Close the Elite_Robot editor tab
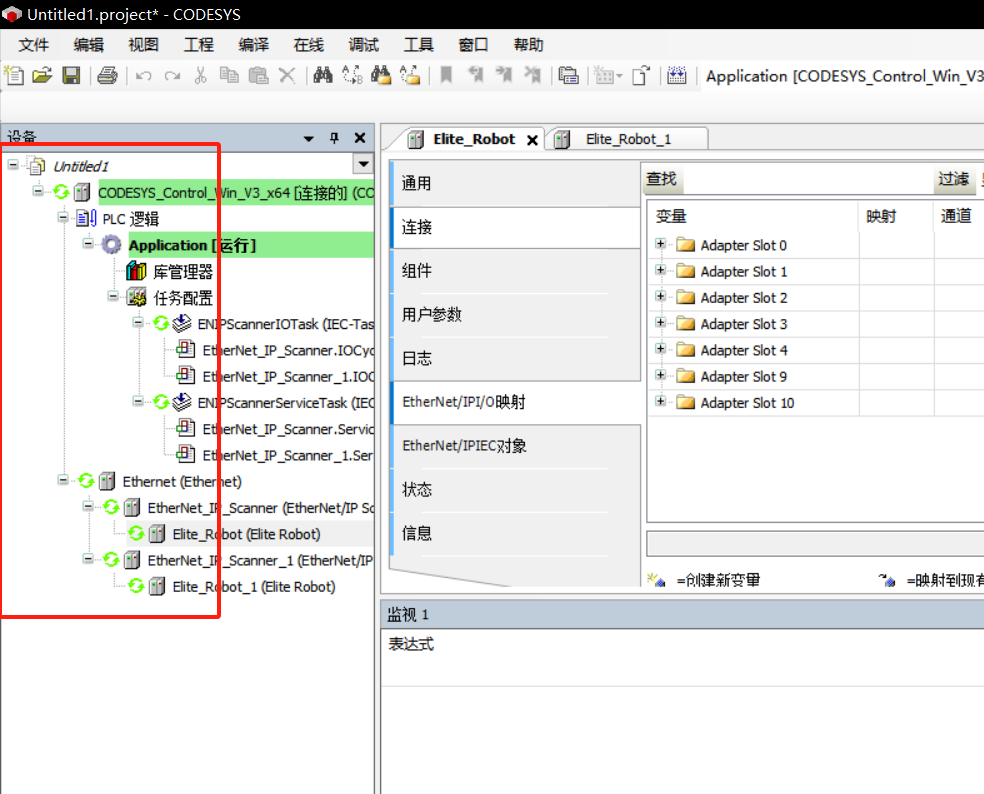Viewport: 984px width, 794px height. 532,140
